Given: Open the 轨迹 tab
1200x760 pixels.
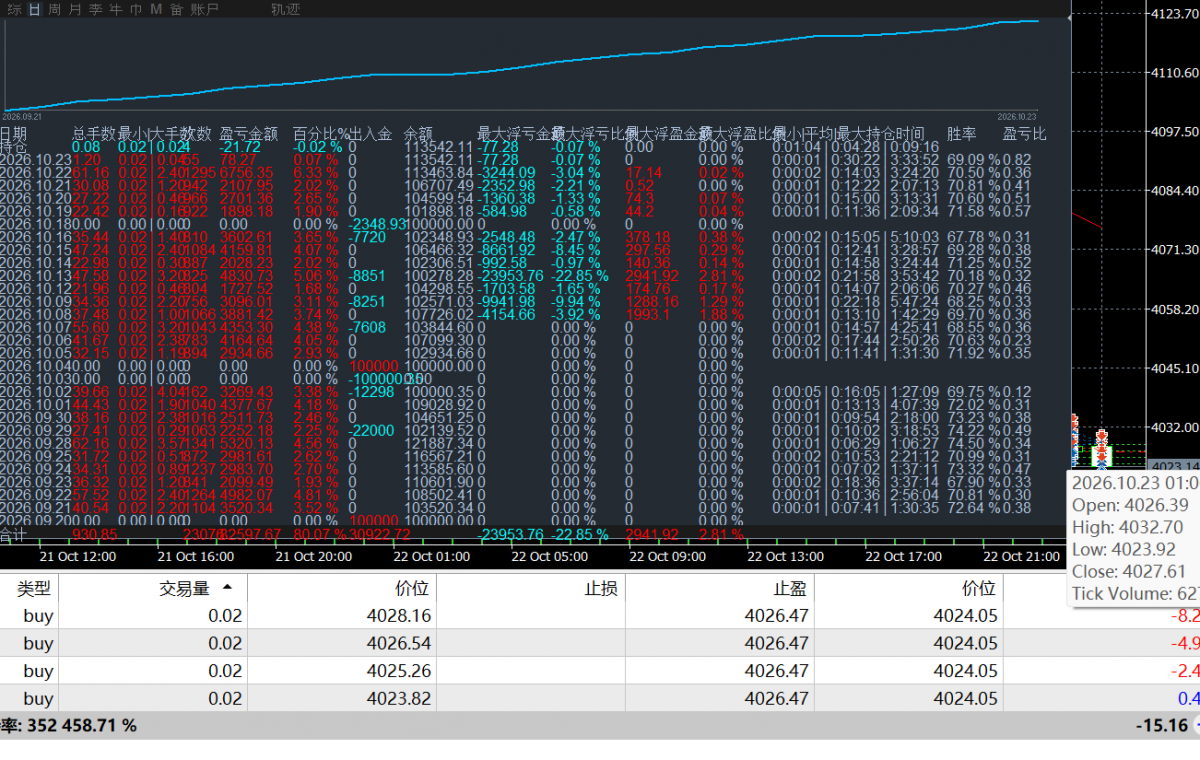Looking at the screenshot, I should click(x=285, y=9).
